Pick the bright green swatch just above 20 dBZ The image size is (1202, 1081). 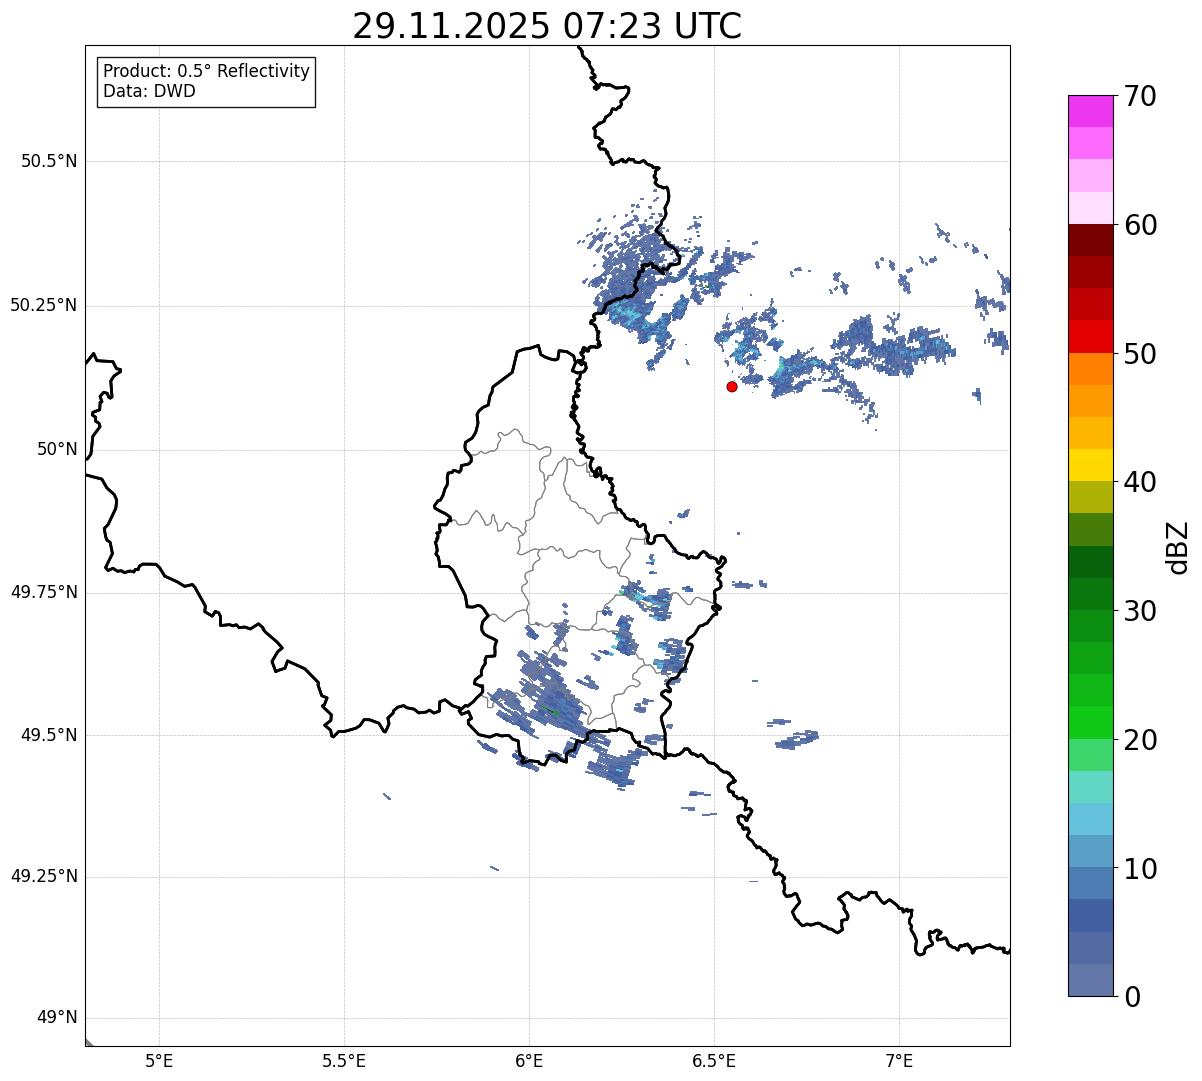tap(1090, 722)
